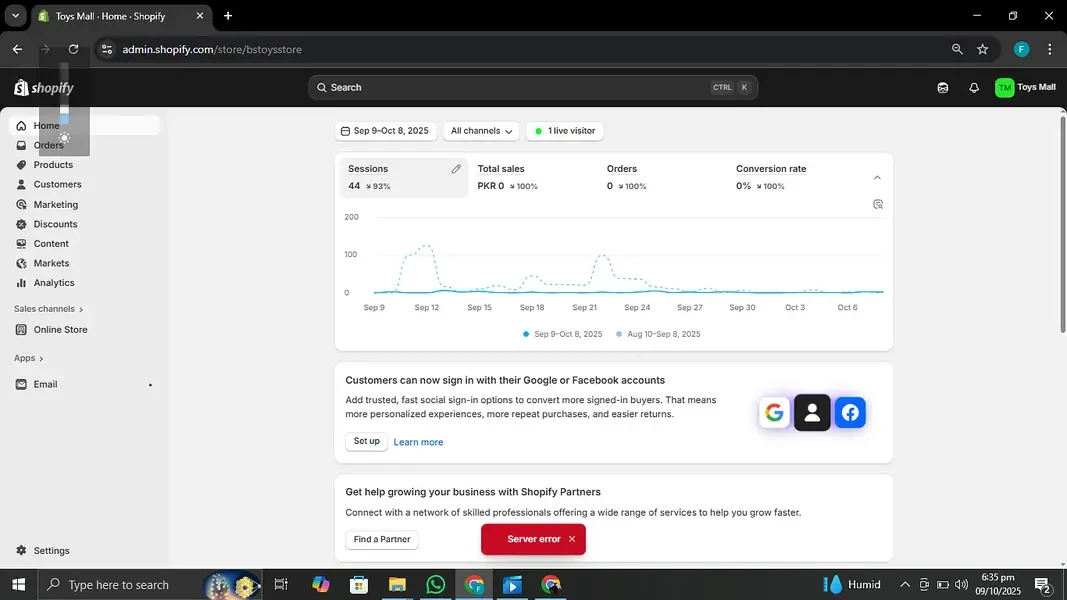Open the All channels dropdown
Screen dimensions: 1067x600
[x=482, y=131]
